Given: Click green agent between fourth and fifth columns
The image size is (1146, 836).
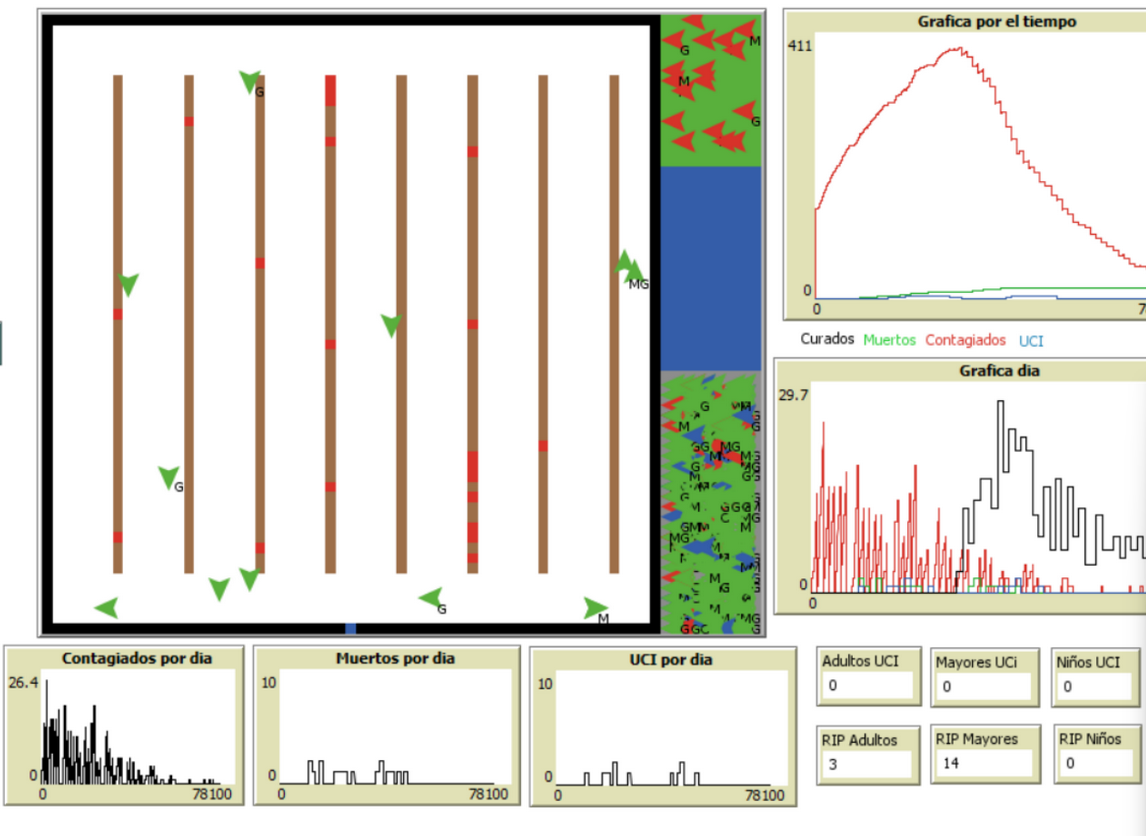Looking at the screenshot, I should pos(391,325).
